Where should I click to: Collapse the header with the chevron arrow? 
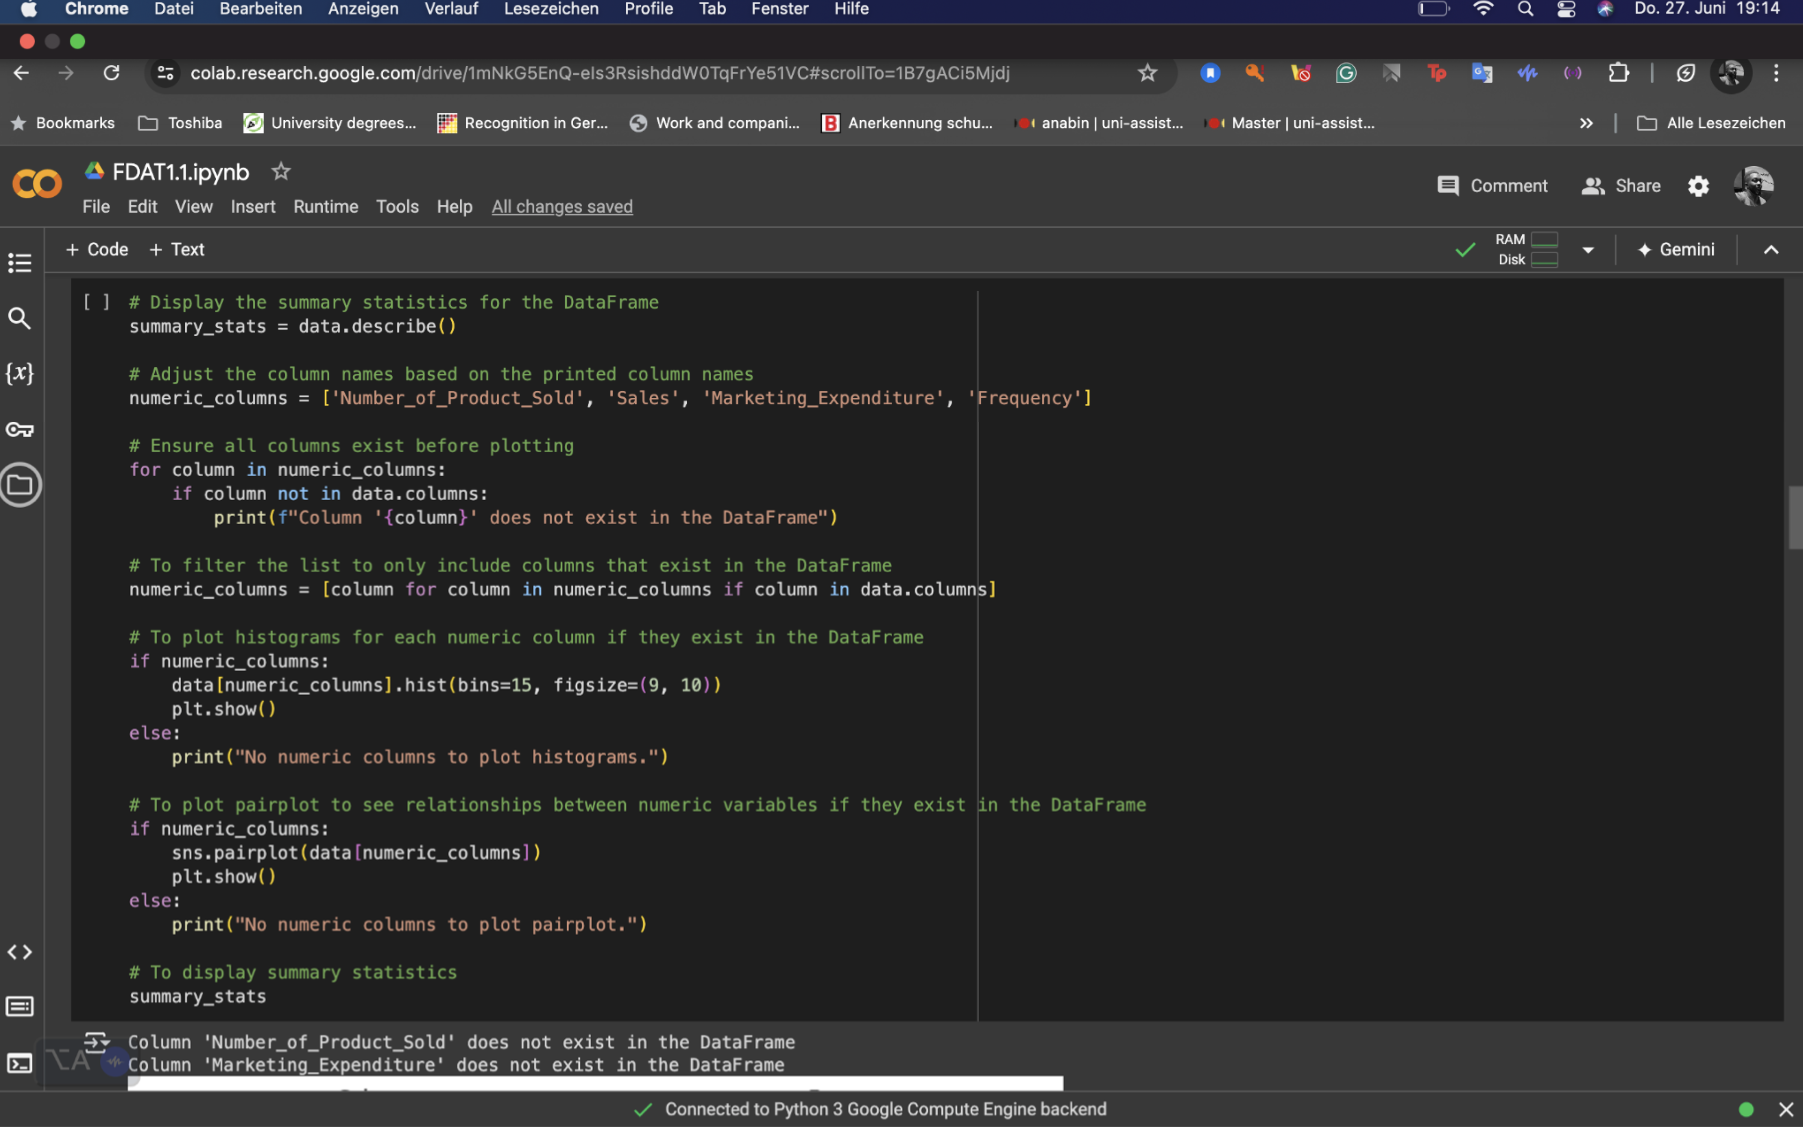1771,250
